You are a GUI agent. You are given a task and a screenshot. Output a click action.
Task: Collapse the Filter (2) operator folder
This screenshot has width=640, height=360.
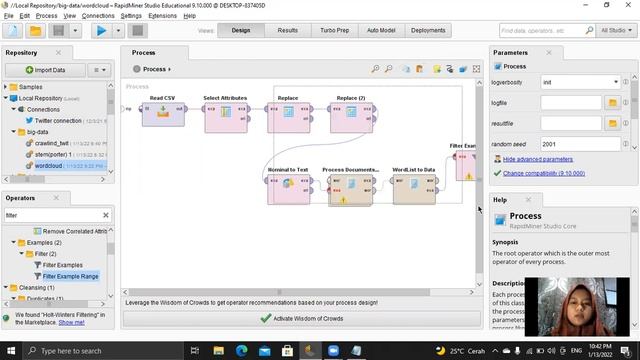tap(22, 254)
